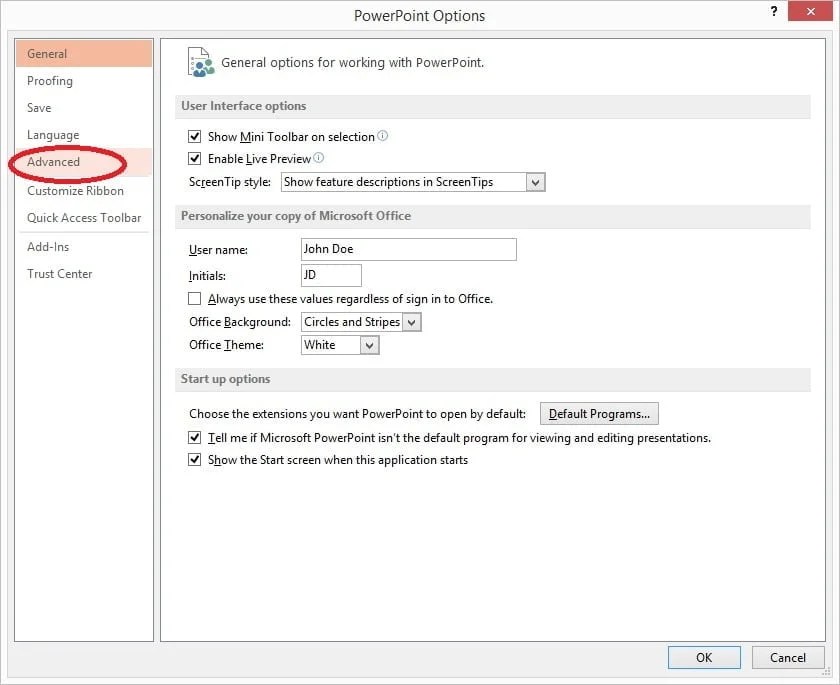
Task: Click the General options header icon
Action: 200,62
